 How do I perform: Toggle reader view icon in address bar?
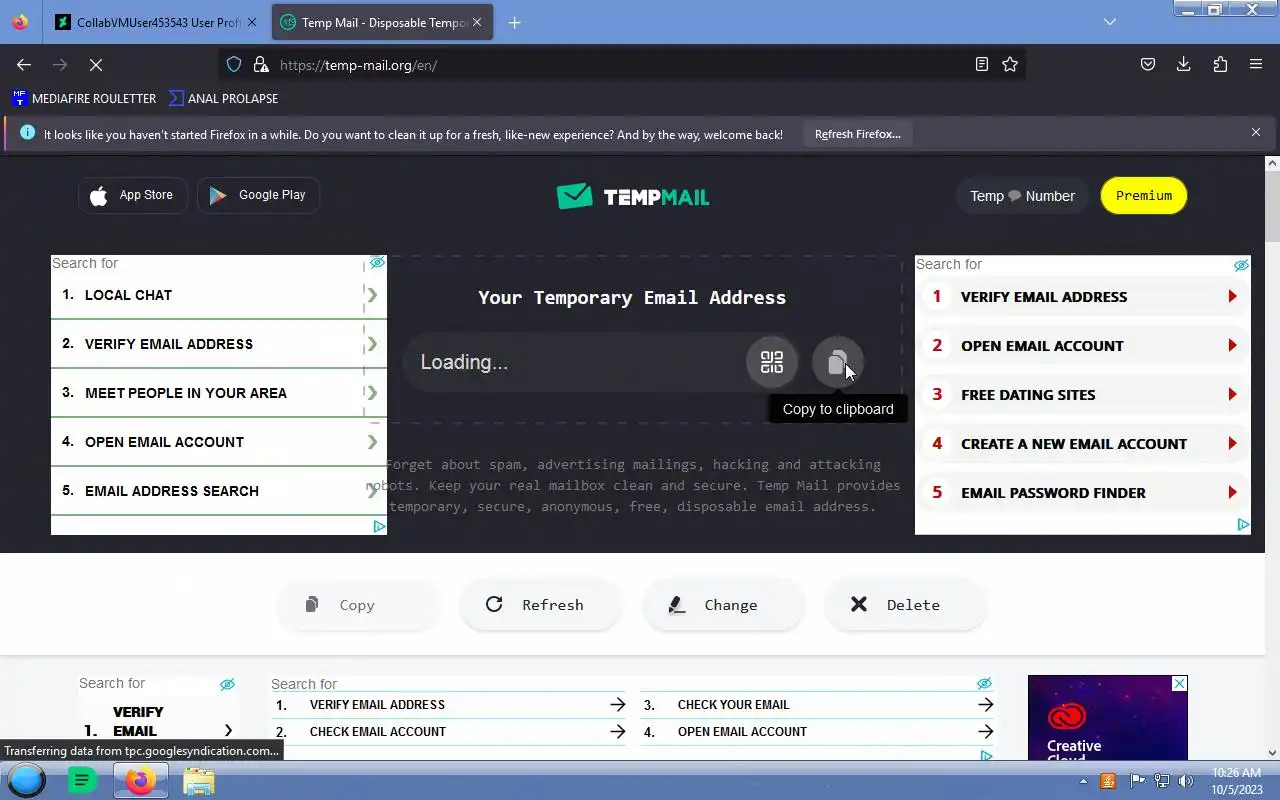point(982,64)
